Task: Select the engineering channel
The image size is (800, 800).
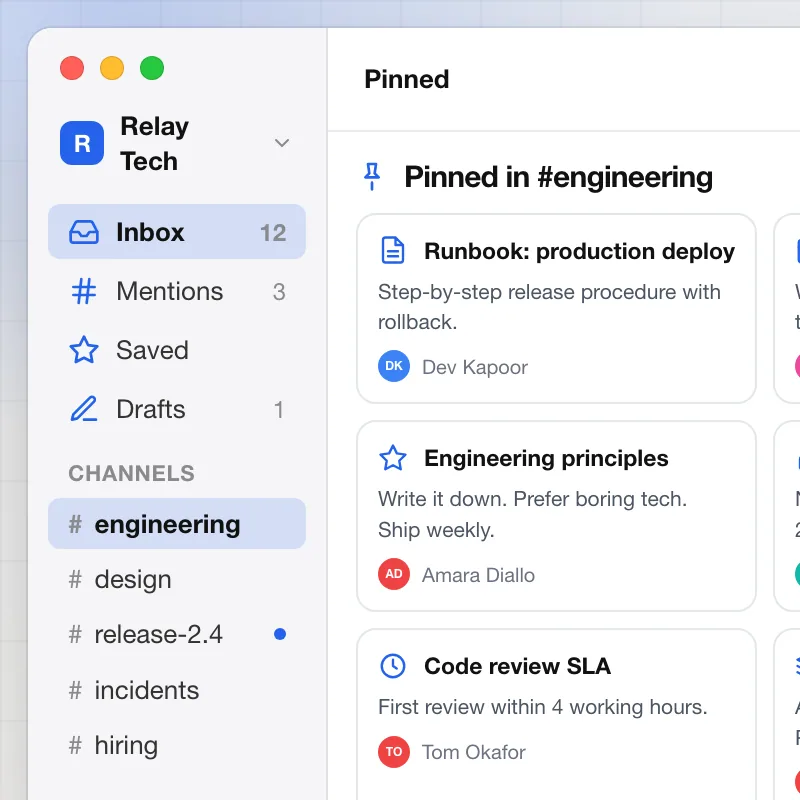Action: (x=177, y=524)
